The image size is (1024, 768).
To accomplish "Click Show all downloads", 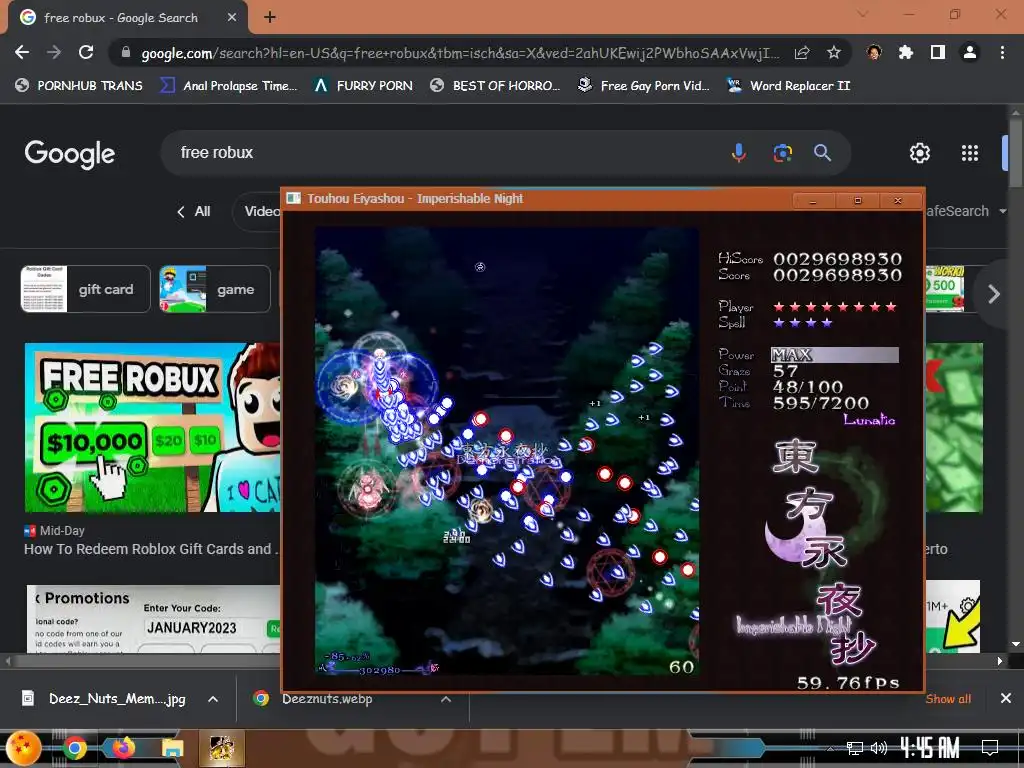I will click(x=948, y=699).
